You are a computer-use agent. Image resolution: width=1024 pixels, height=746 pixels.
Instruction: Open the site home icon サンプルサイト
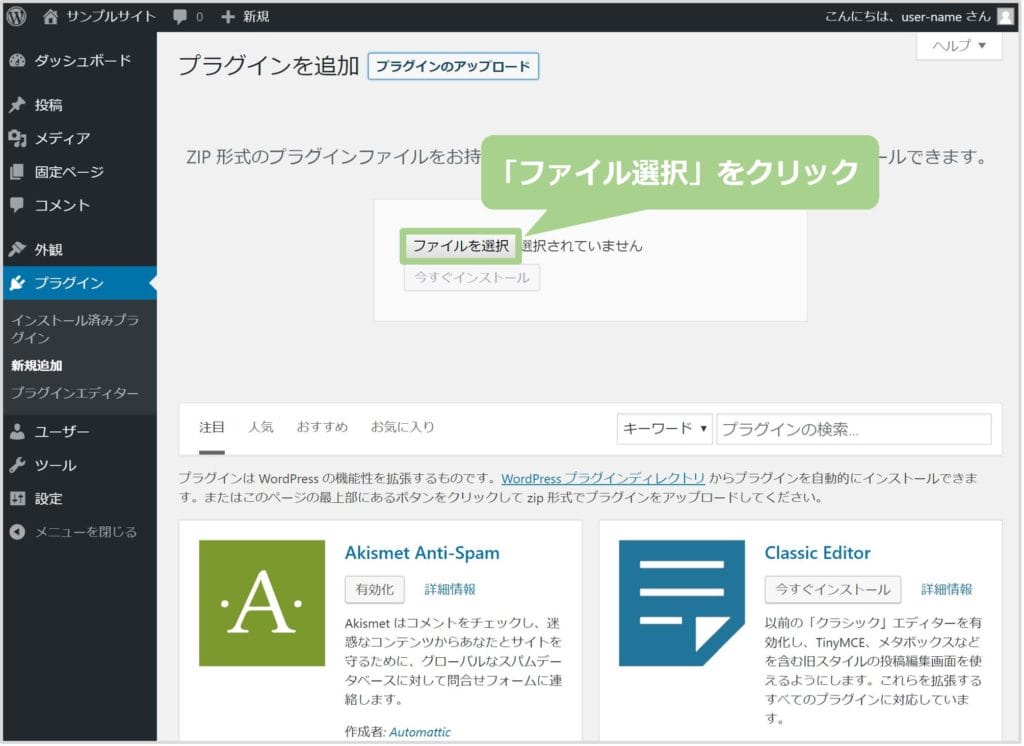pos(52,16)
